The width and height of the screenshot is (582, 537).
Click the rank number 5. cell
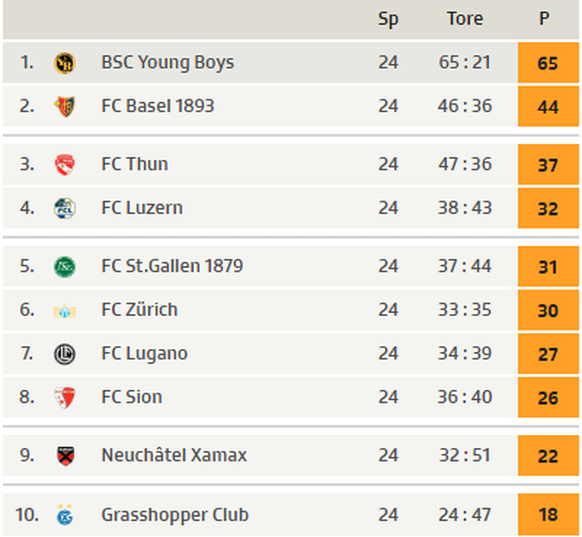[27, 266]
